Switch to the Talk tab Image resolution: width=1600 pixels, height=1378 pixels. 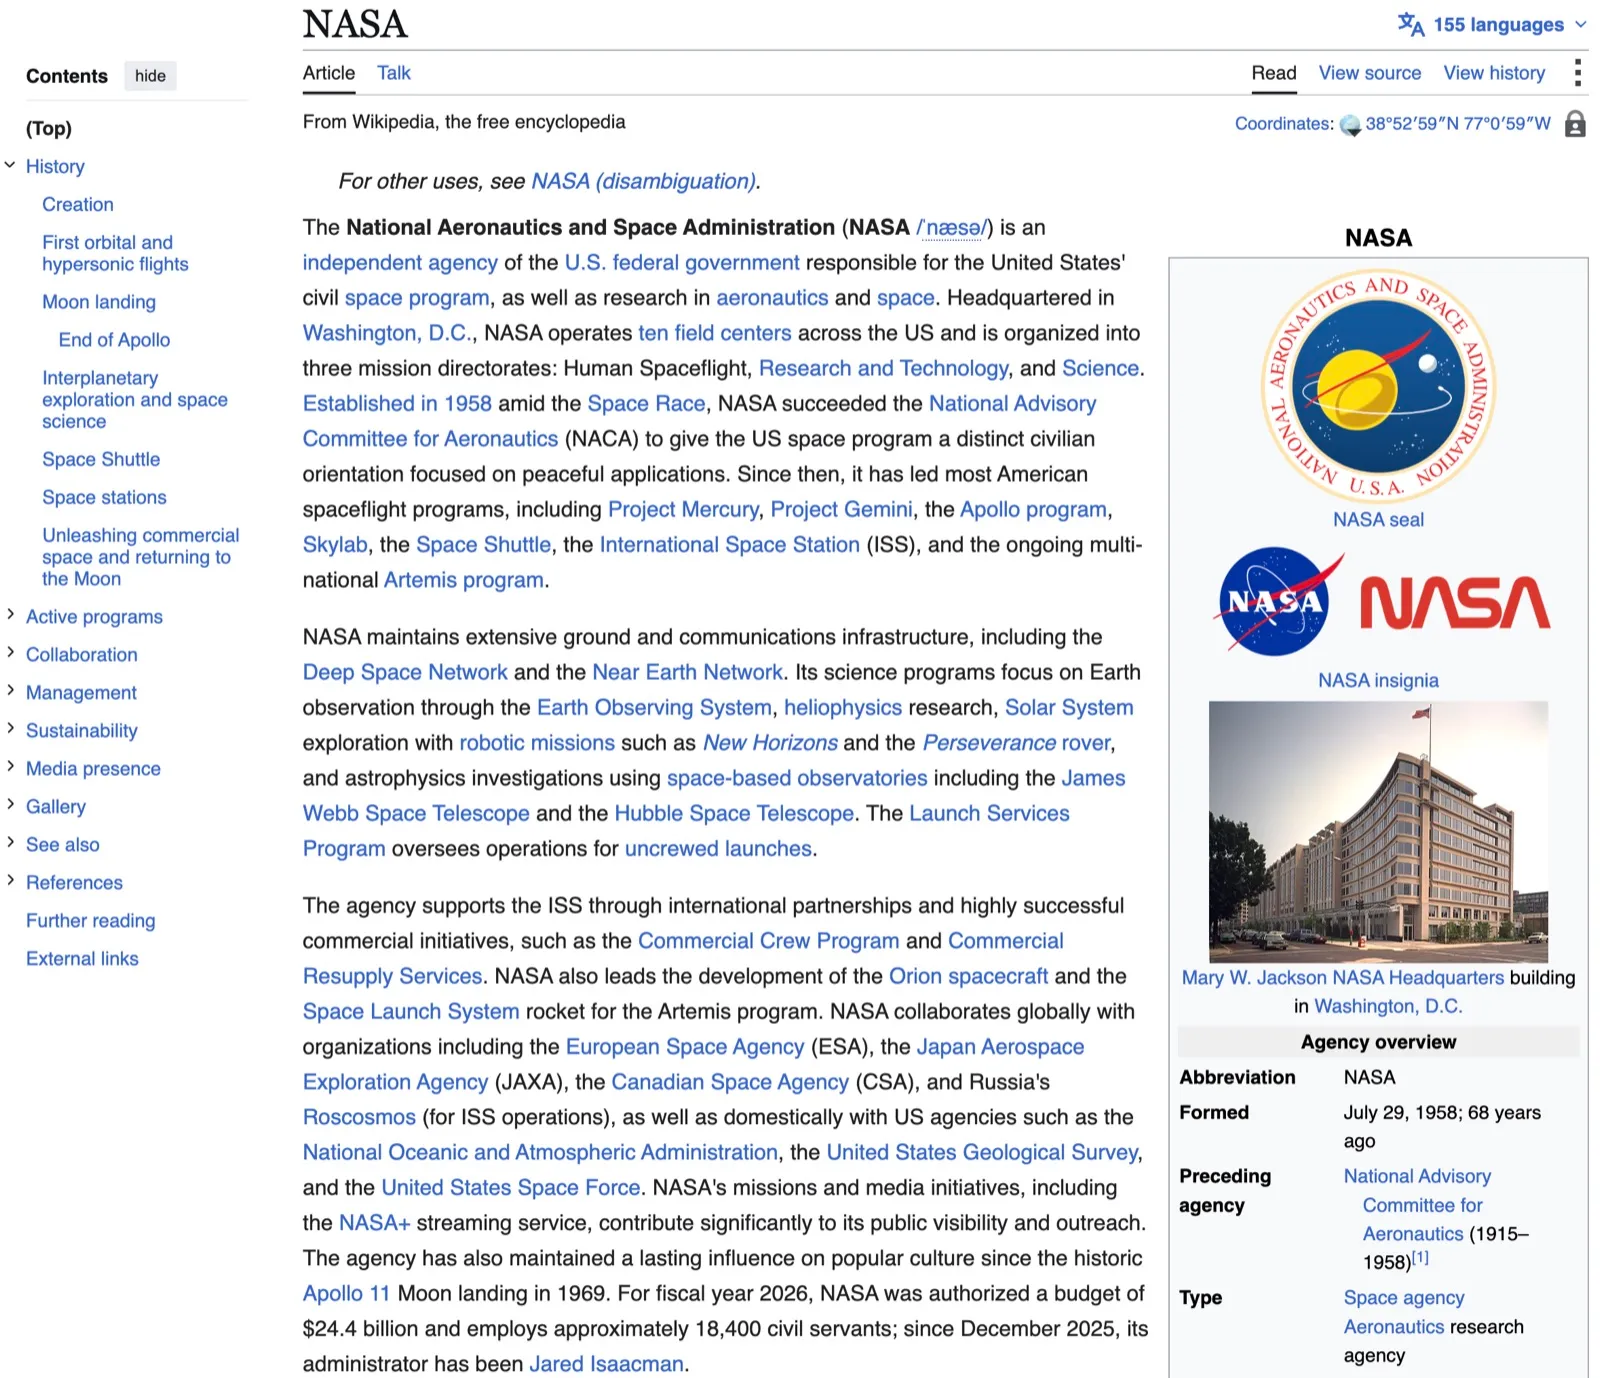pyautogui.click(x=394, y=73)
